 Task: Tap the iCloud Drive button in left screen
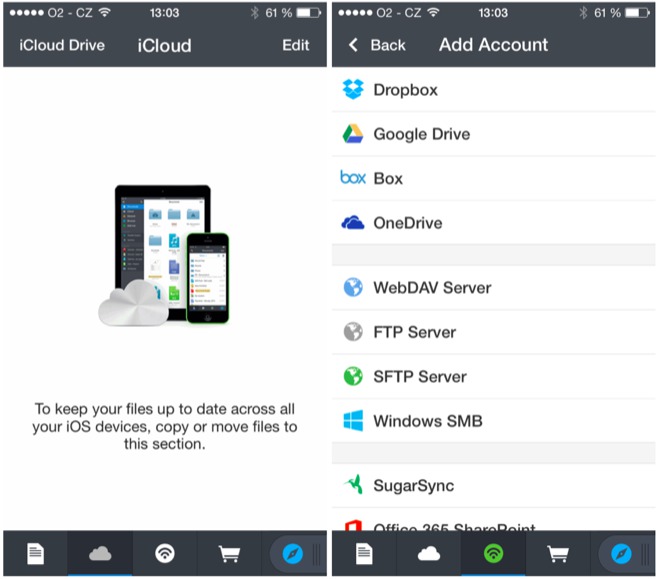tap(62, 45)
